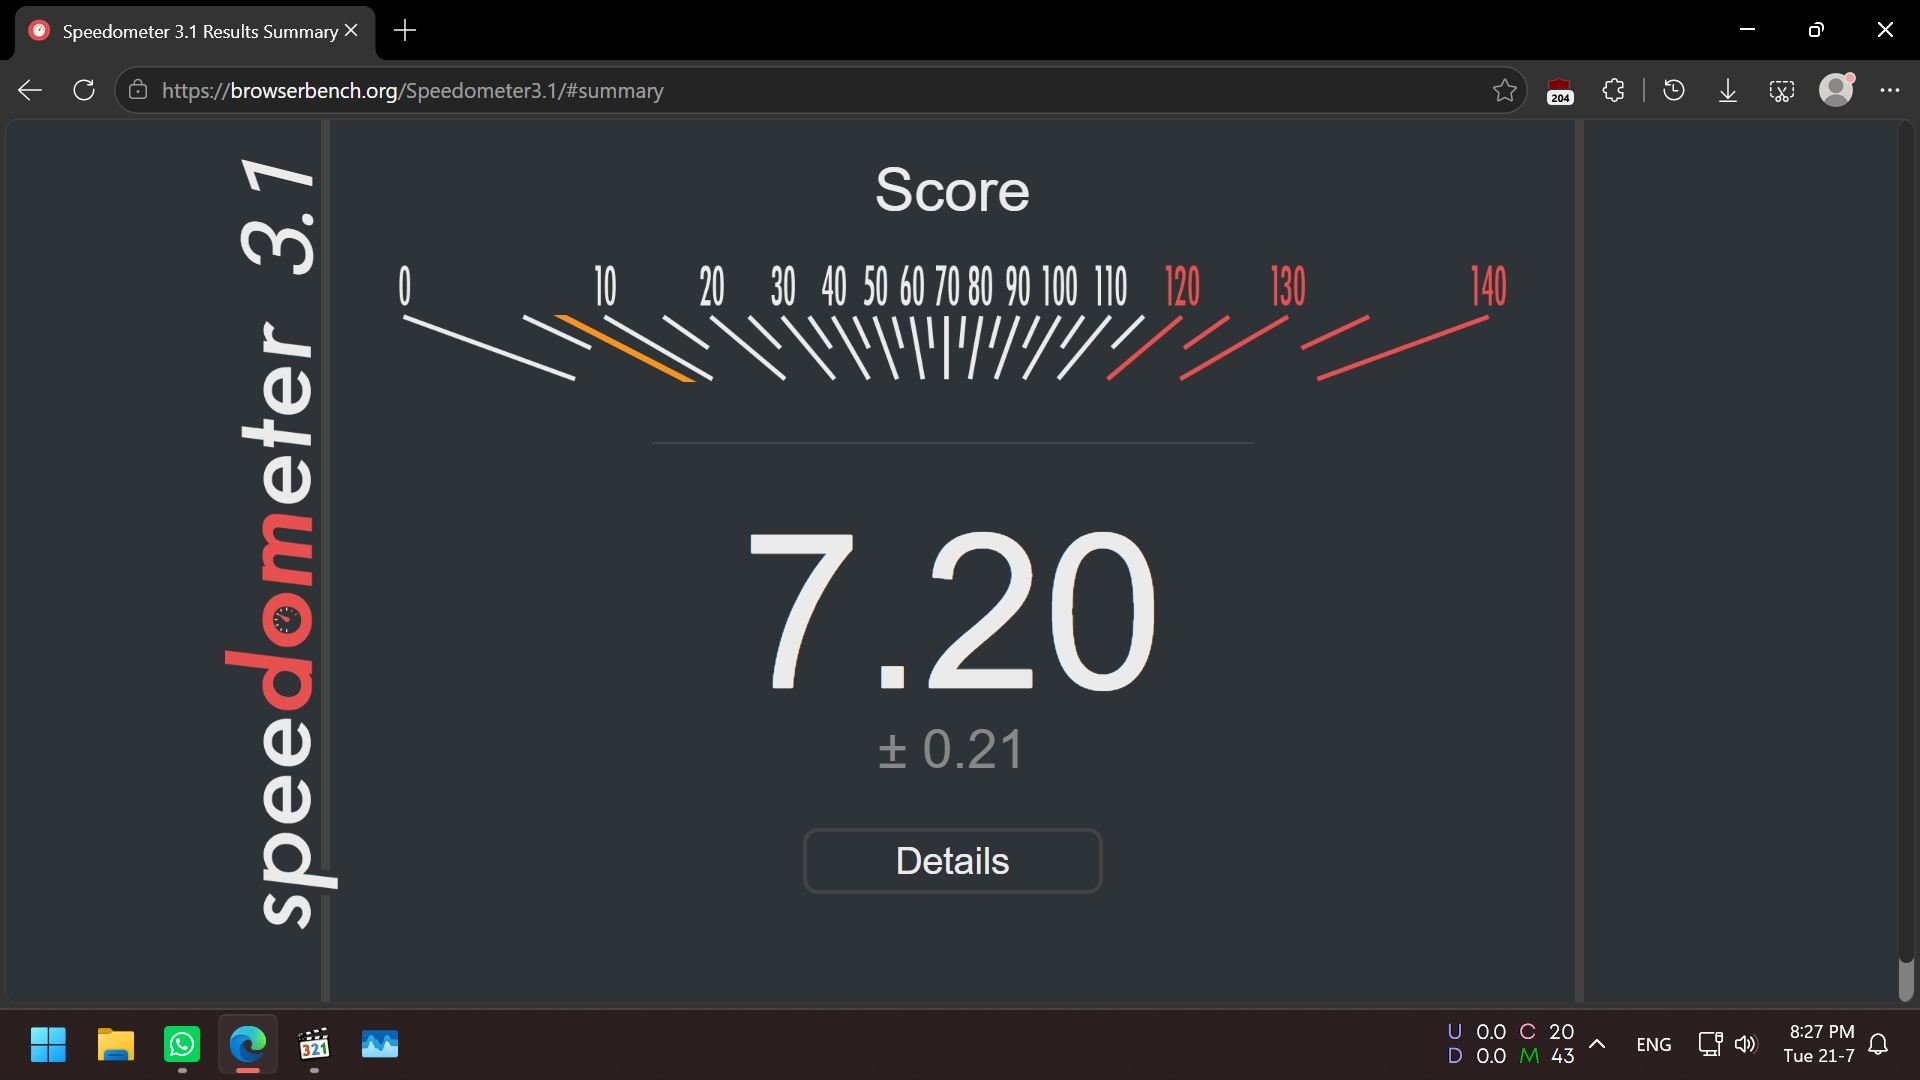The image size is (1920, 1080).
Task: Minimize the browser window
Action: pyautogui.click(x=1747, y=30)
